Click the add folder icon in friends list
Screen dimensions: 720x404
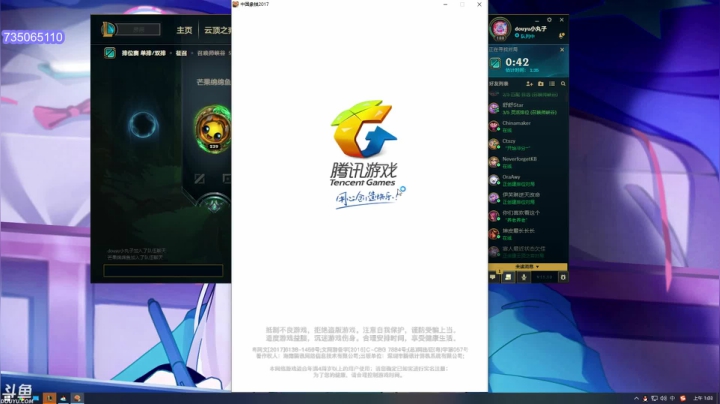point(541,84)
